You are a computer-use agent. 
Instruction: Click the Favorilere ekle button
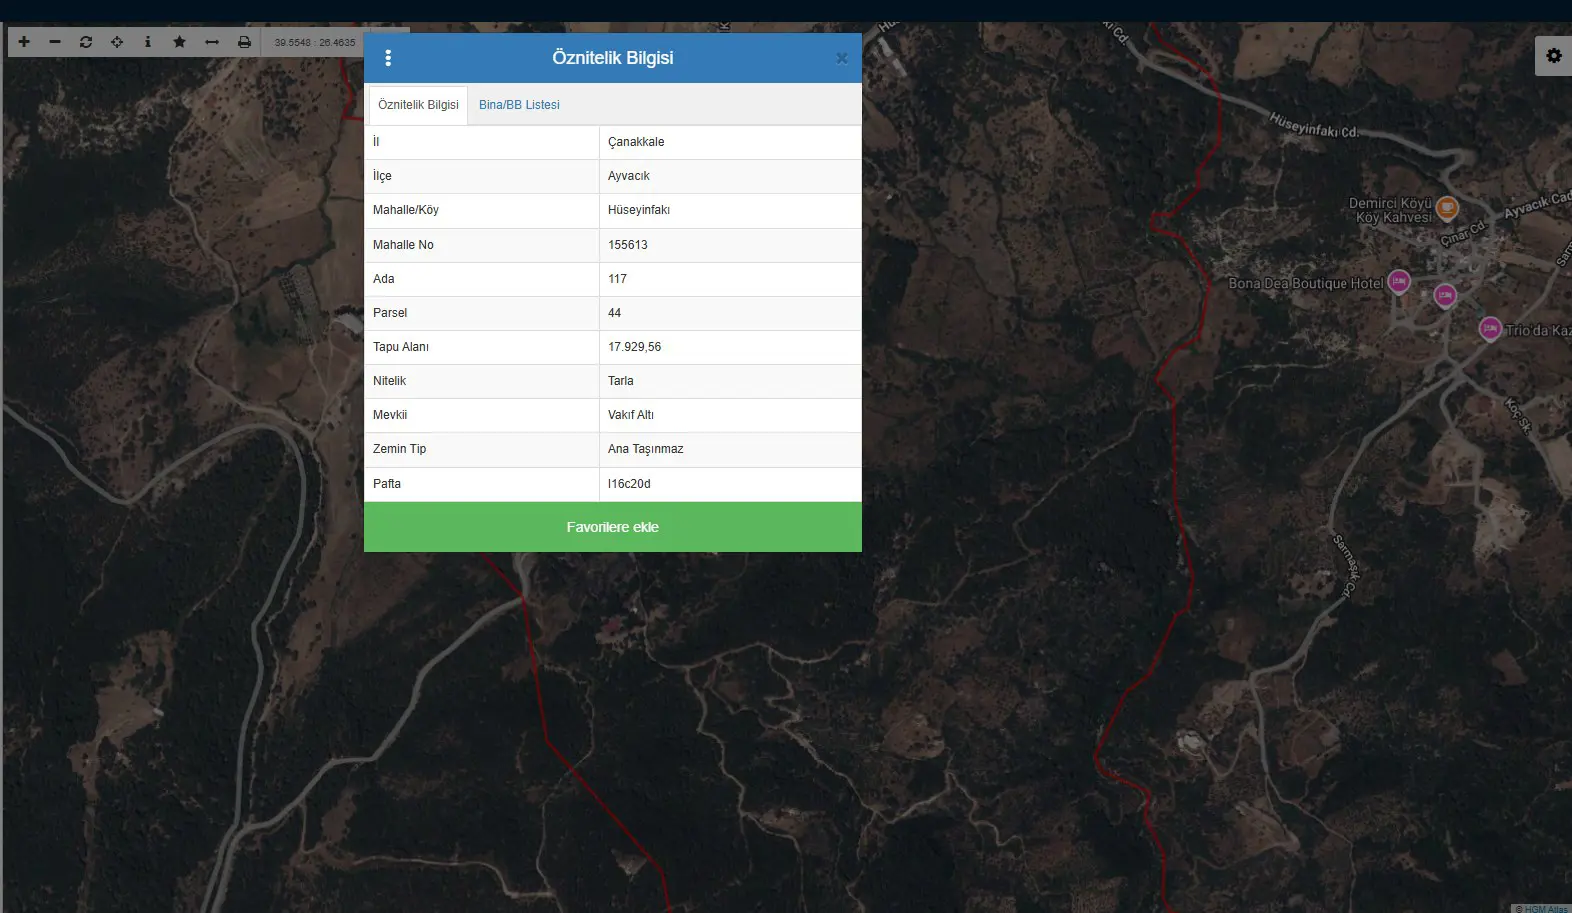(613, 527)
